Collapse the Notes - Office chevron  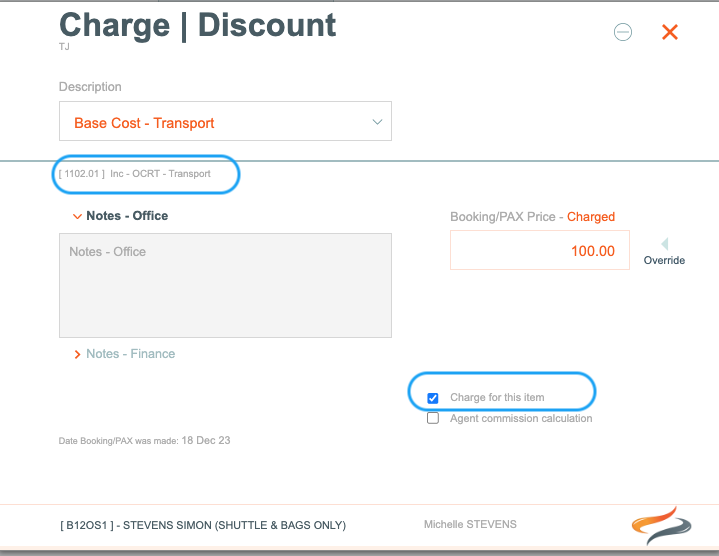[x=77, y=216]
